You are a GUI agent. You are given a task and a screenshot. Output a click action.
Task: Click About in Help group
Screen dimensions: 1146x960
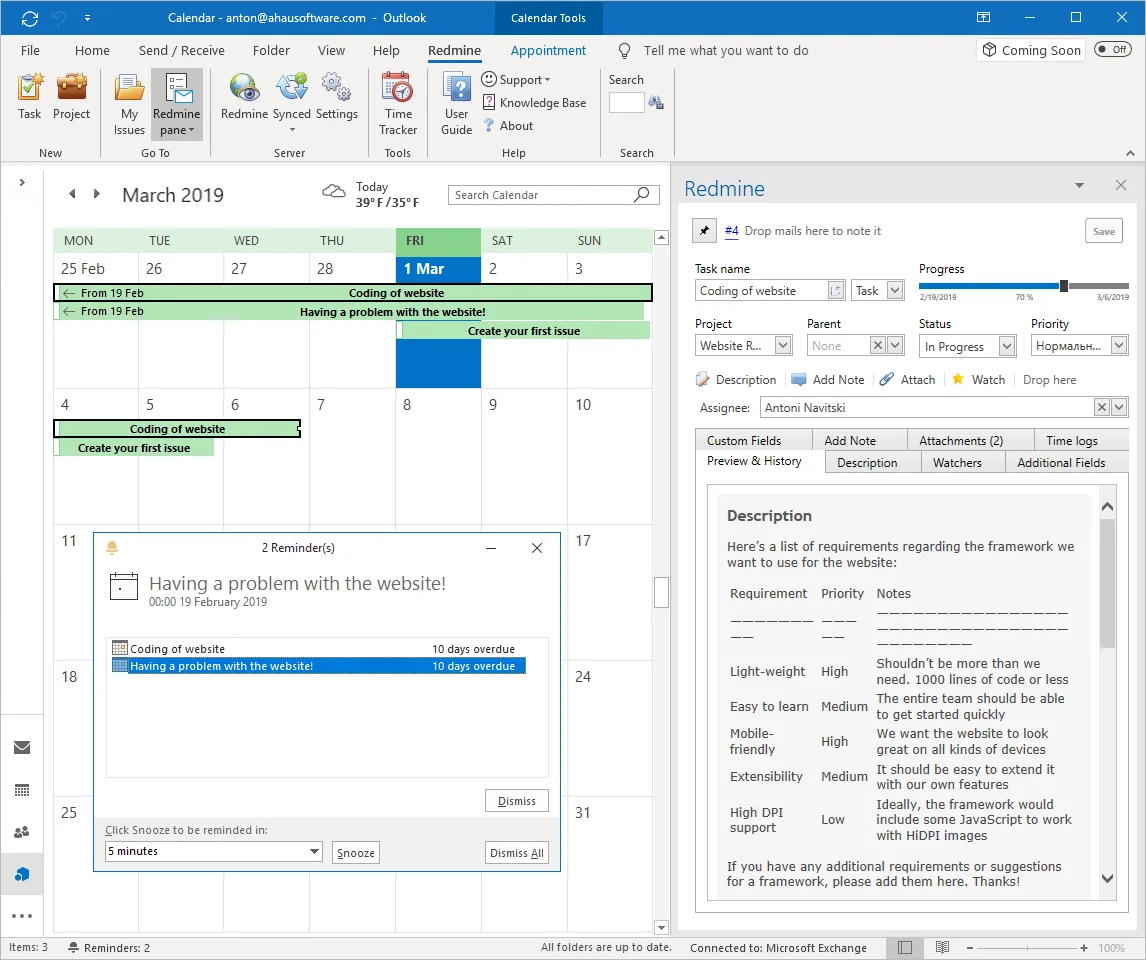[x=508, y=126]
